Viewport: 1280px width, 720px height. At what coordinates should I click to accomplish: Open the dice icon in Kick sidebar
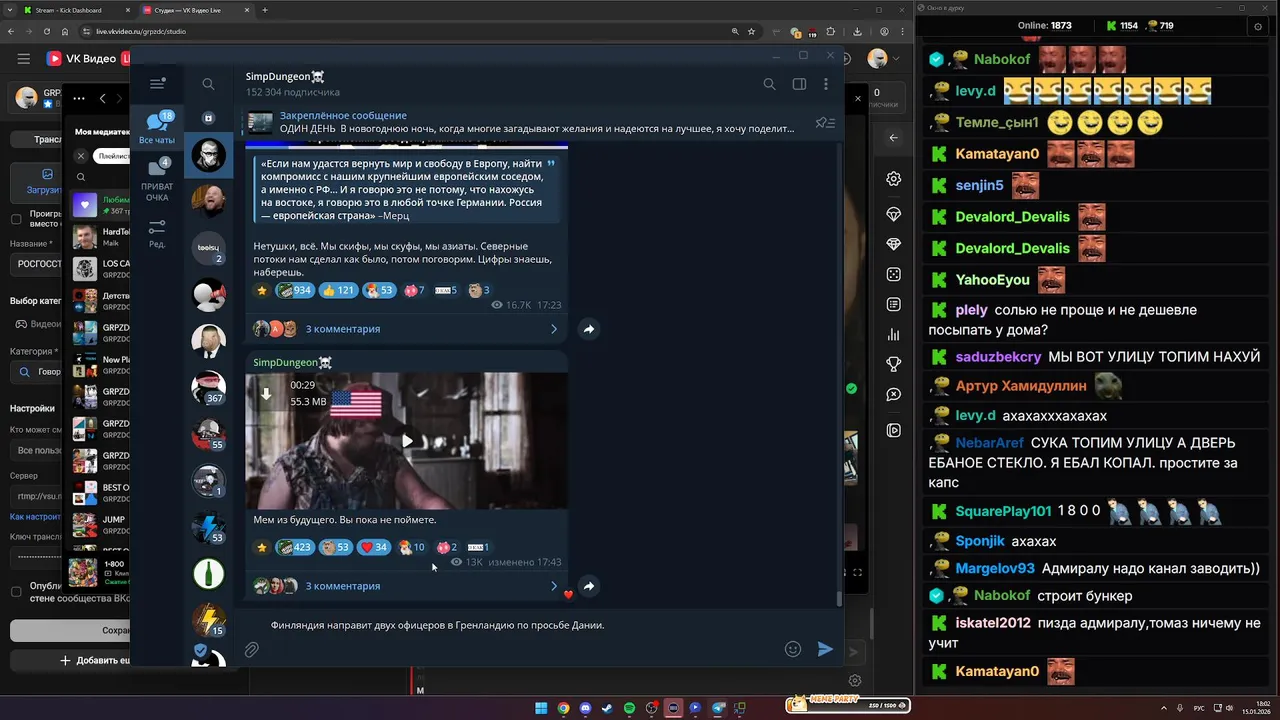tap(894, 274)
